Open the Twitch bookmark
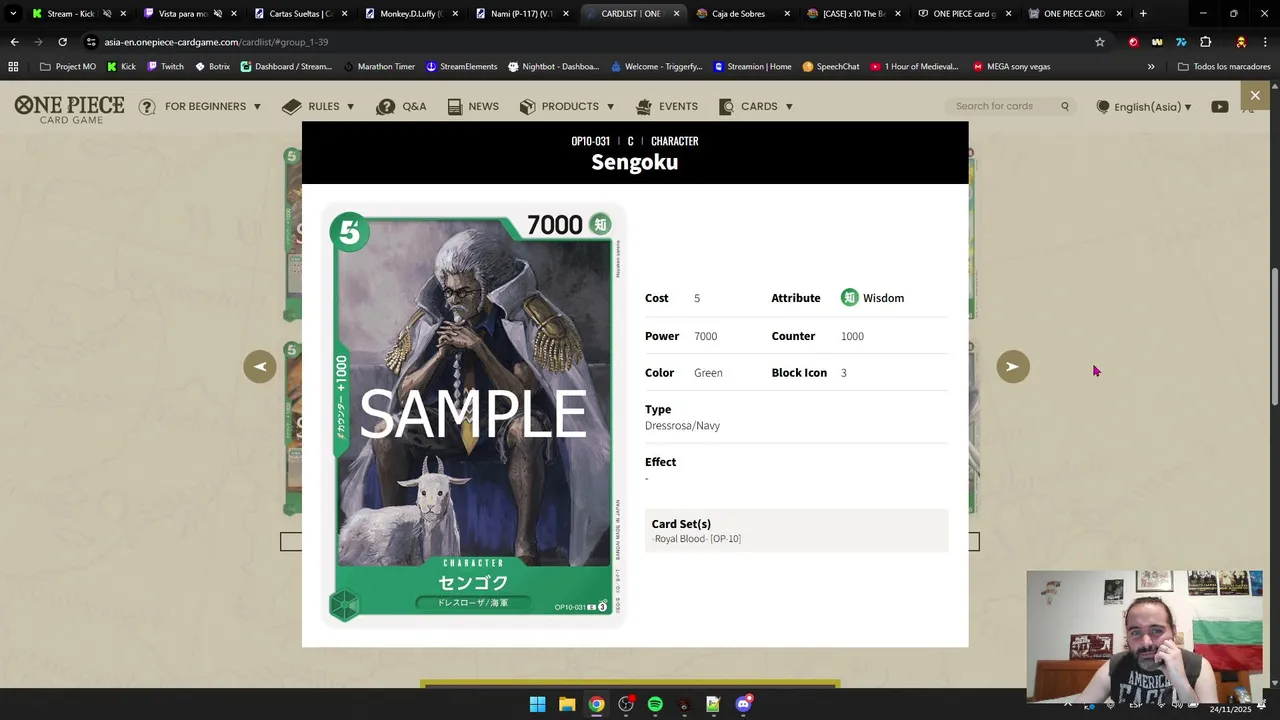The width and height of the screenshot is (1280, 720). (165, 67)
